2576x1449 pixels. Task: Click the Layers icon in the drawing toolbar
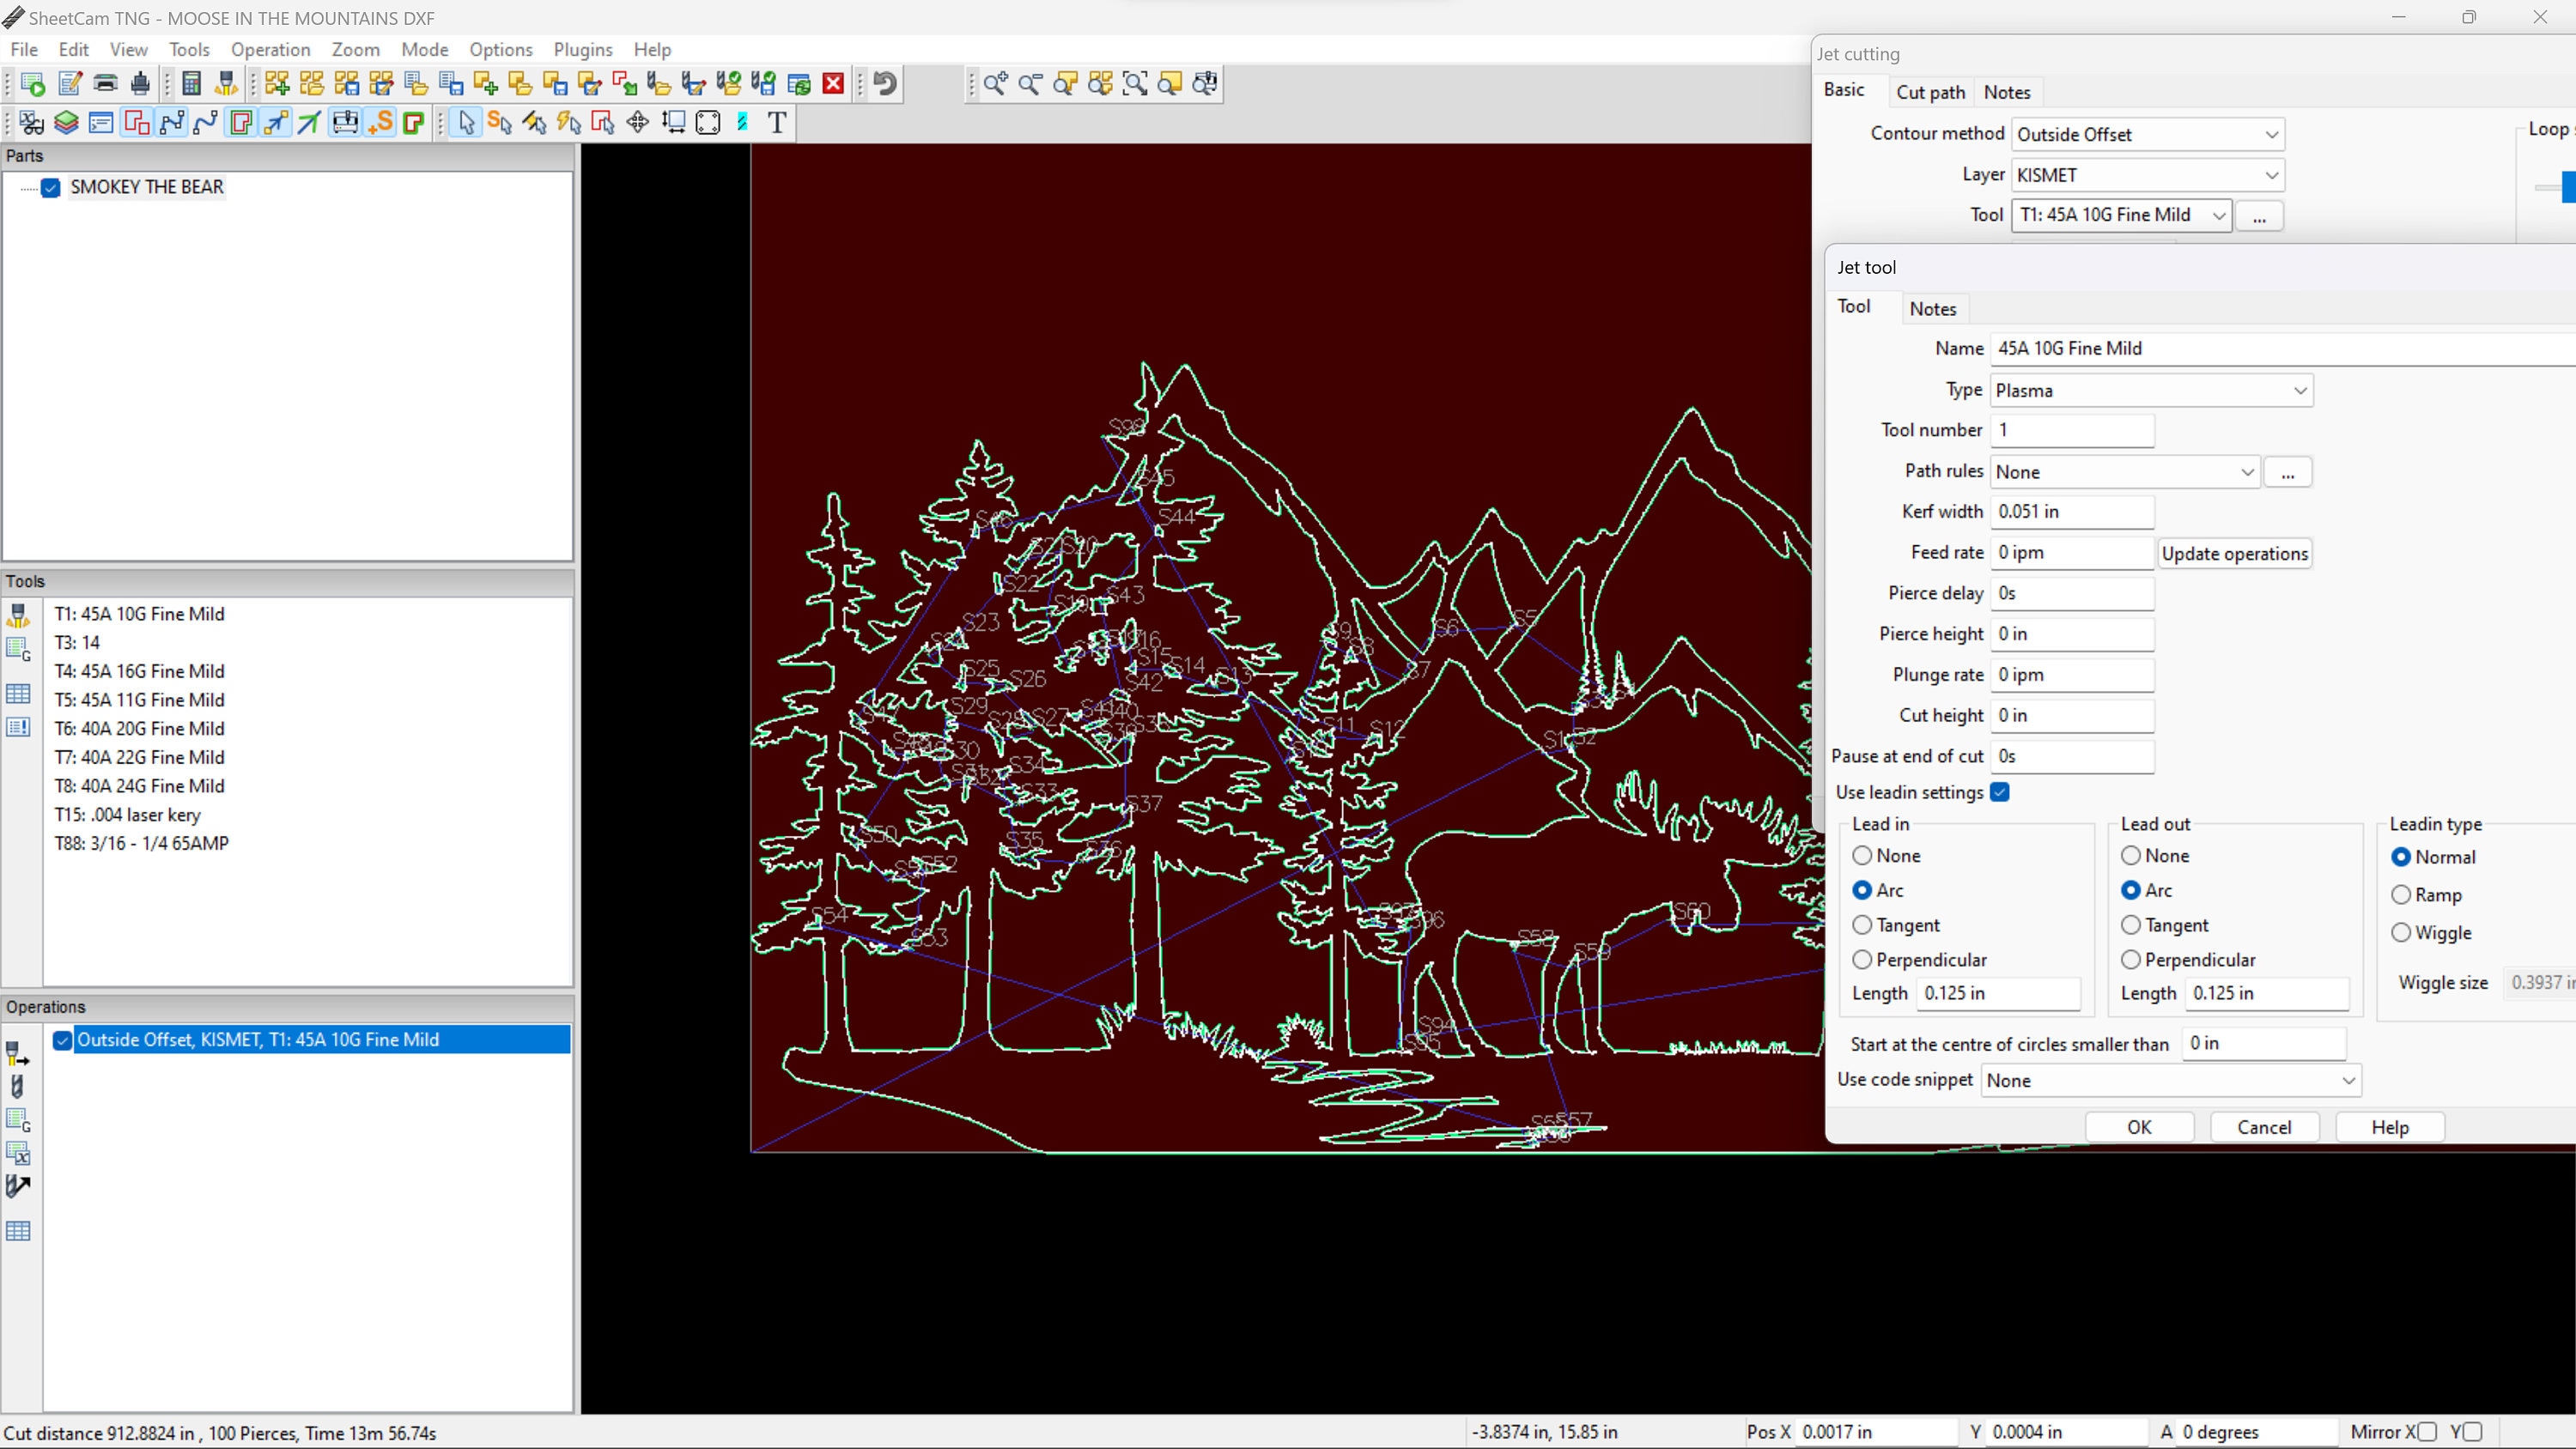(x=66, y=122)
